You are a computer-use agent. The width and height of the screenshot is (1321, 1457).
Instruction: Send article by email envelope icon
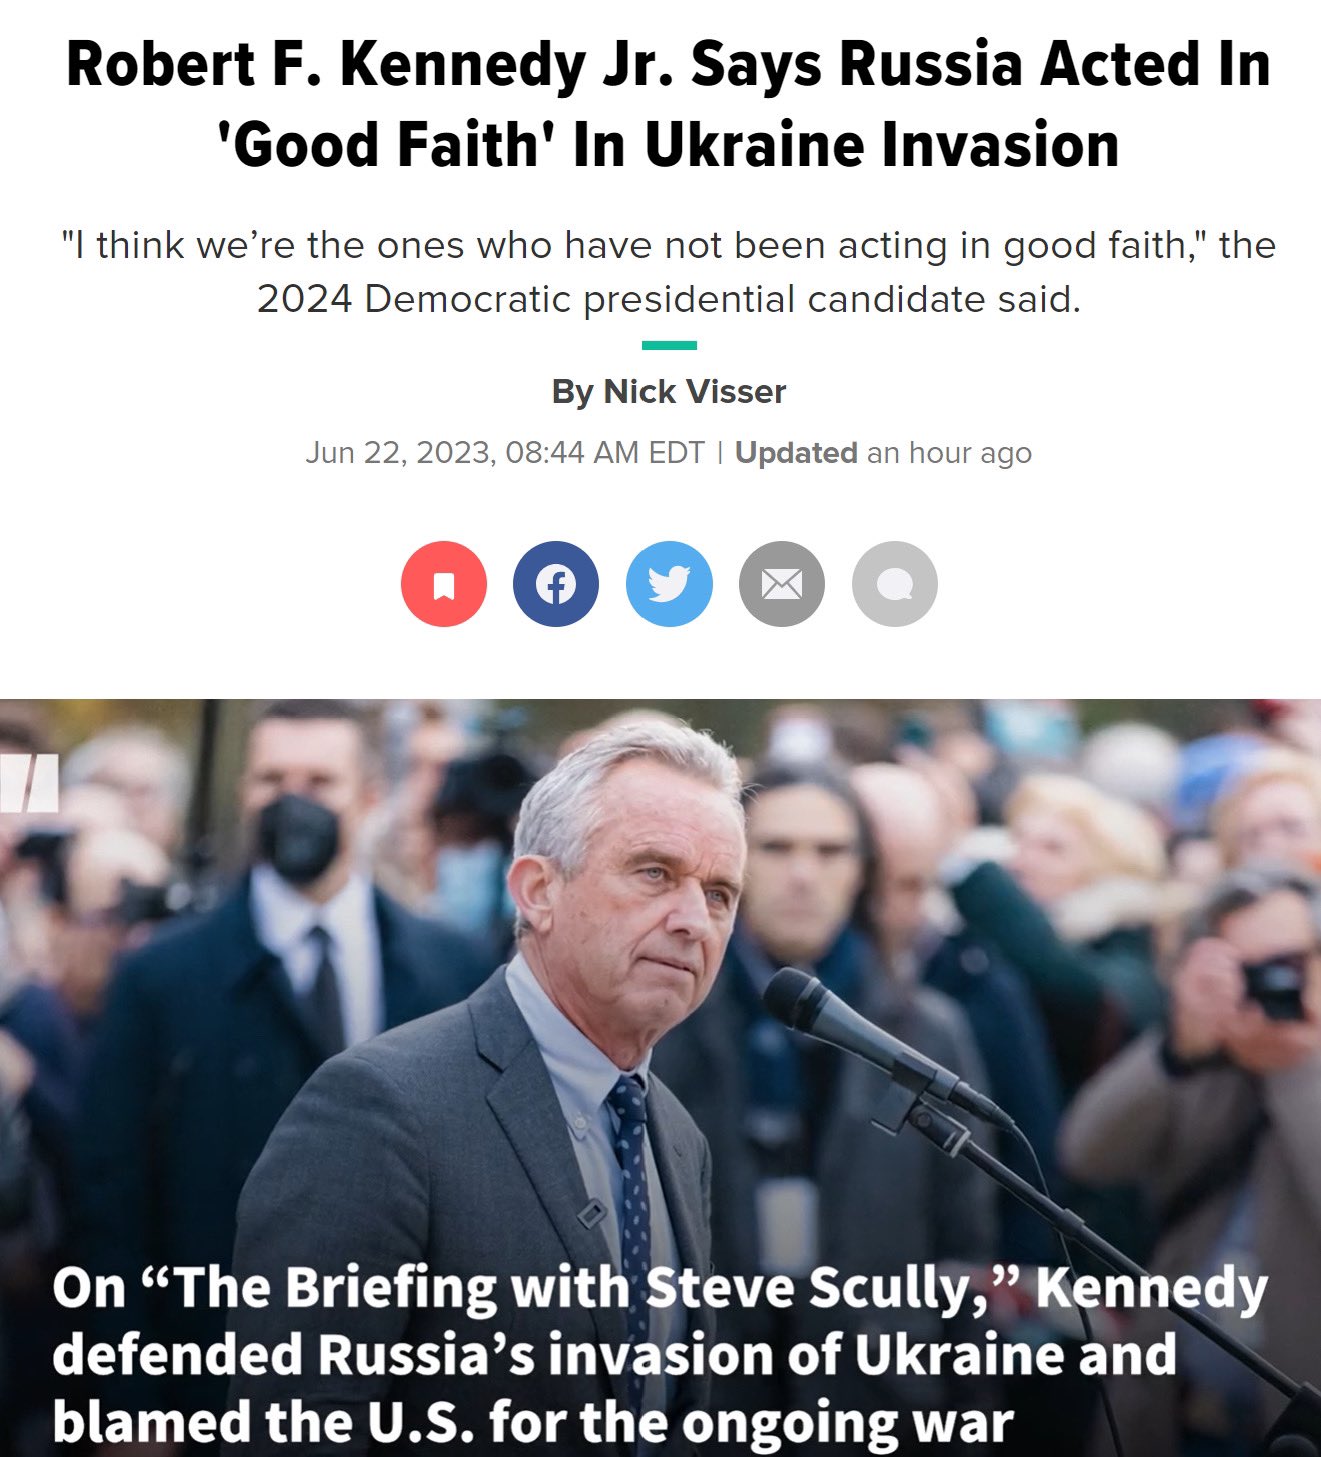(x=782, y=584)
